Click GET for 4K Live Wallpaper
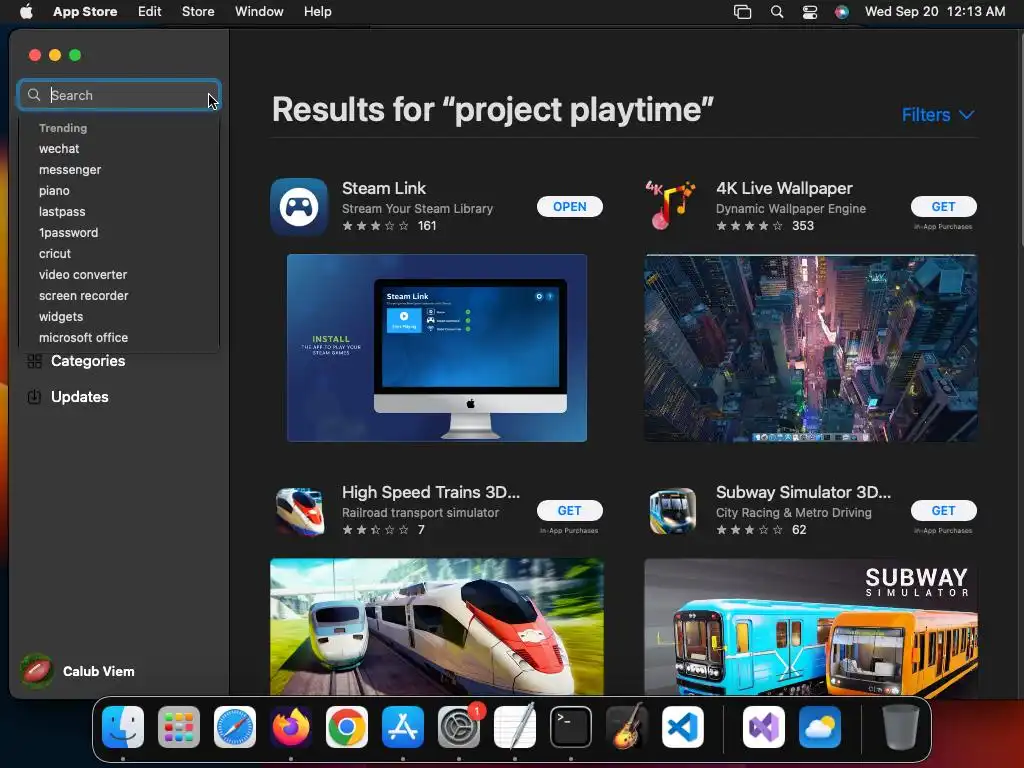 [x=944, y=206]
